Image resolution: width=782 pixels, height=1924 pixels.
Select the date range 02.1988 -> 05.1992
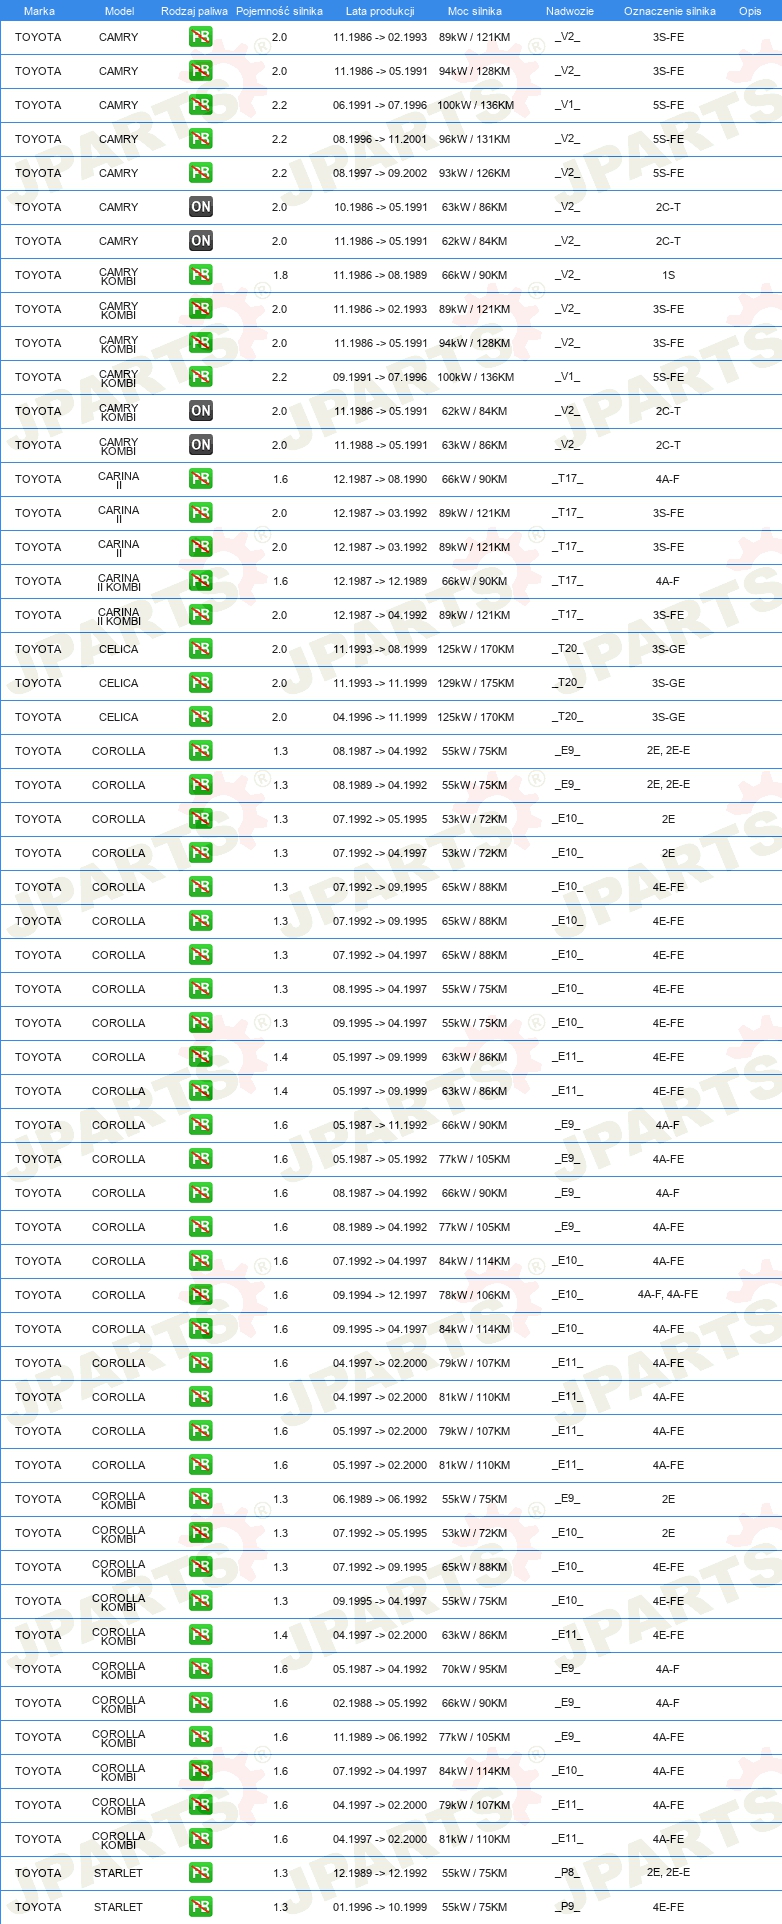click(x=380, y=1703)
